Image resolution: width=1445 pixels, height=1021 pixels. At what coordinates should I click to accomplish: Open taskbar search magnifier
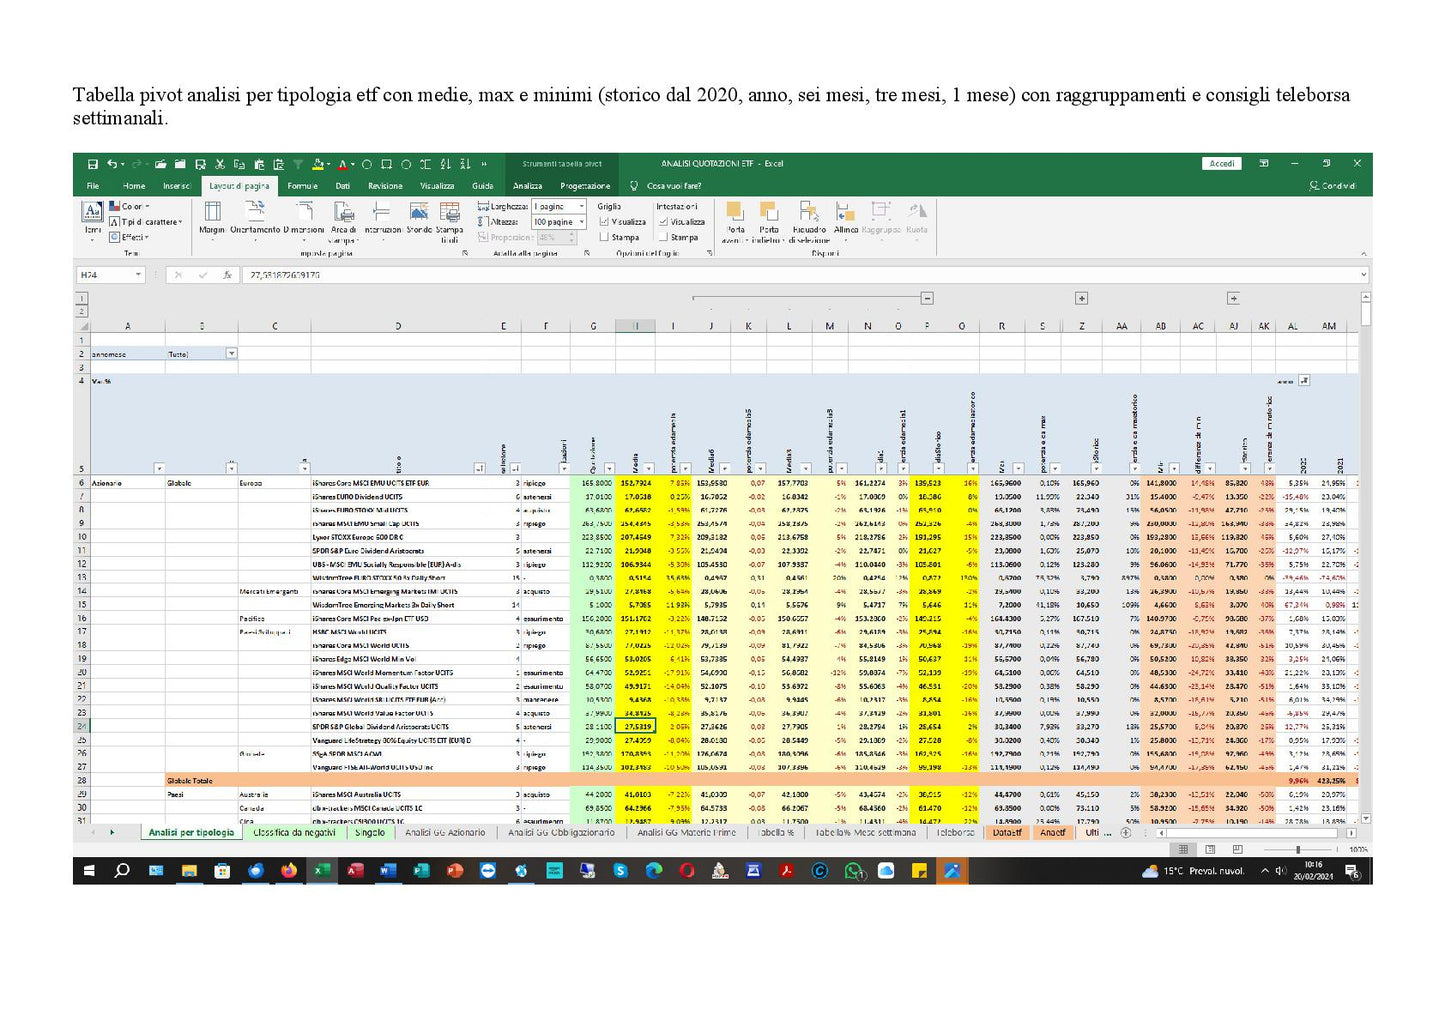click(x=122, y=871)
